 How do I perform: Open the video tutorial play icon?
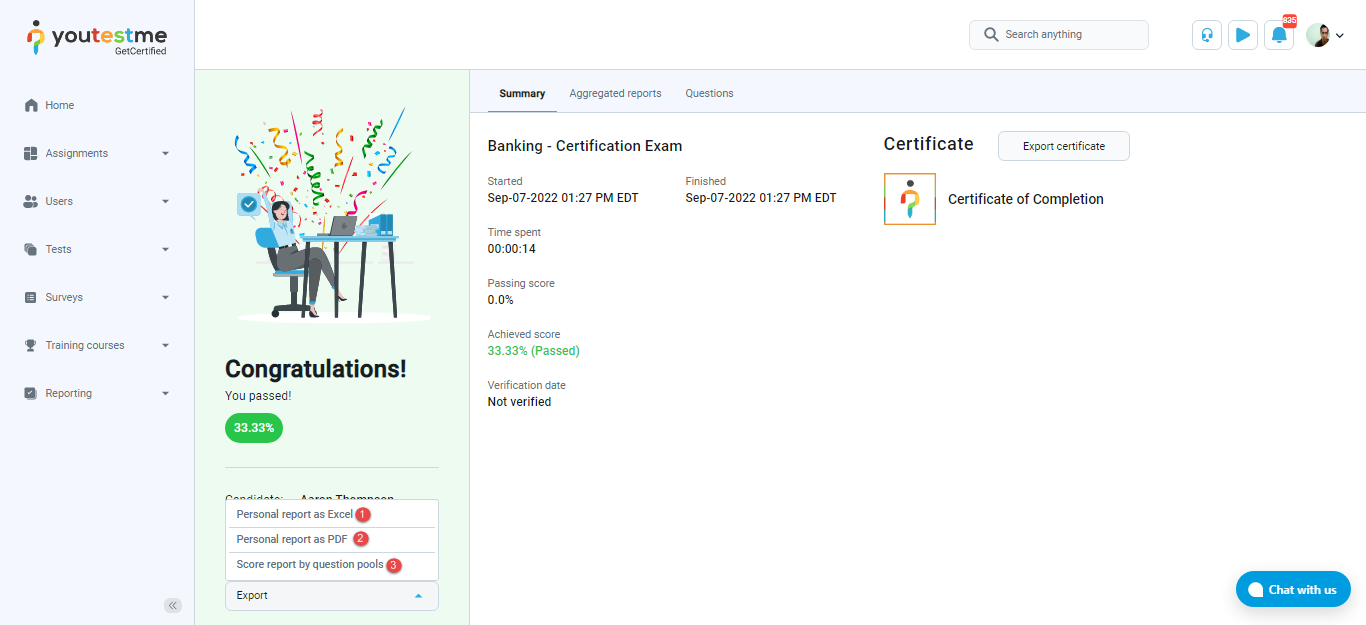tap(1242, 35)
